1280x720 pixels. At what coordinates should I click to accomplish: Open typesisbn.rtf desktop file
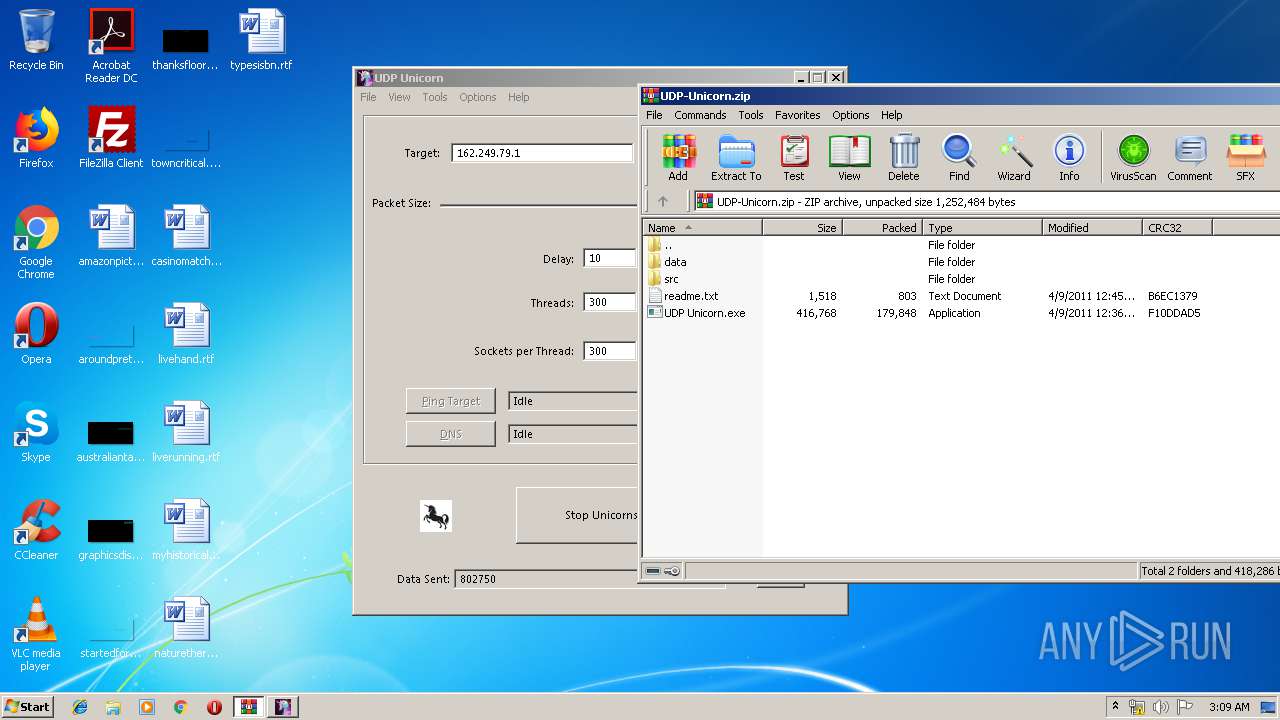261,40
